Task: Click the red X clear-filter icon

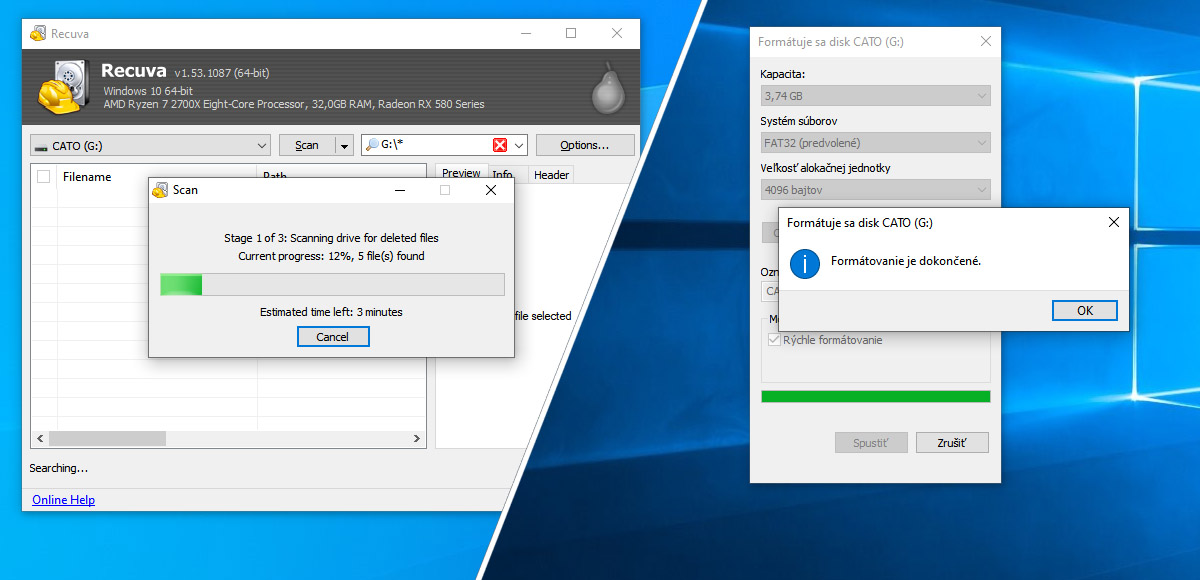Action: click(x=500, y=145)
